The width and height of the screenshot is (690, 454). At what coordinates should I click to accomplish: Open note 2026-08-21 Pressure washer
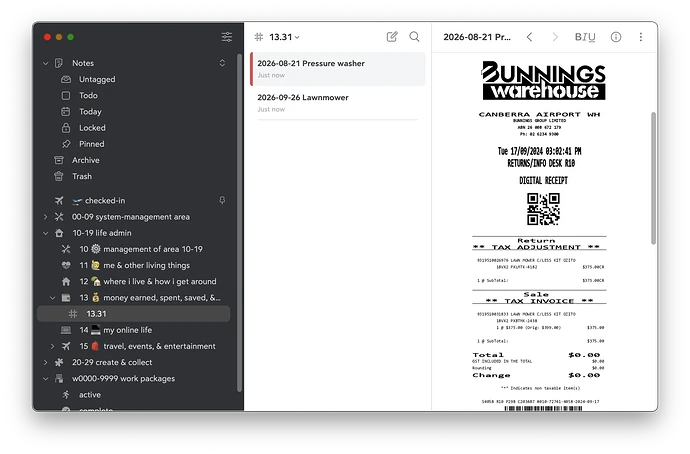pos(338,69)
